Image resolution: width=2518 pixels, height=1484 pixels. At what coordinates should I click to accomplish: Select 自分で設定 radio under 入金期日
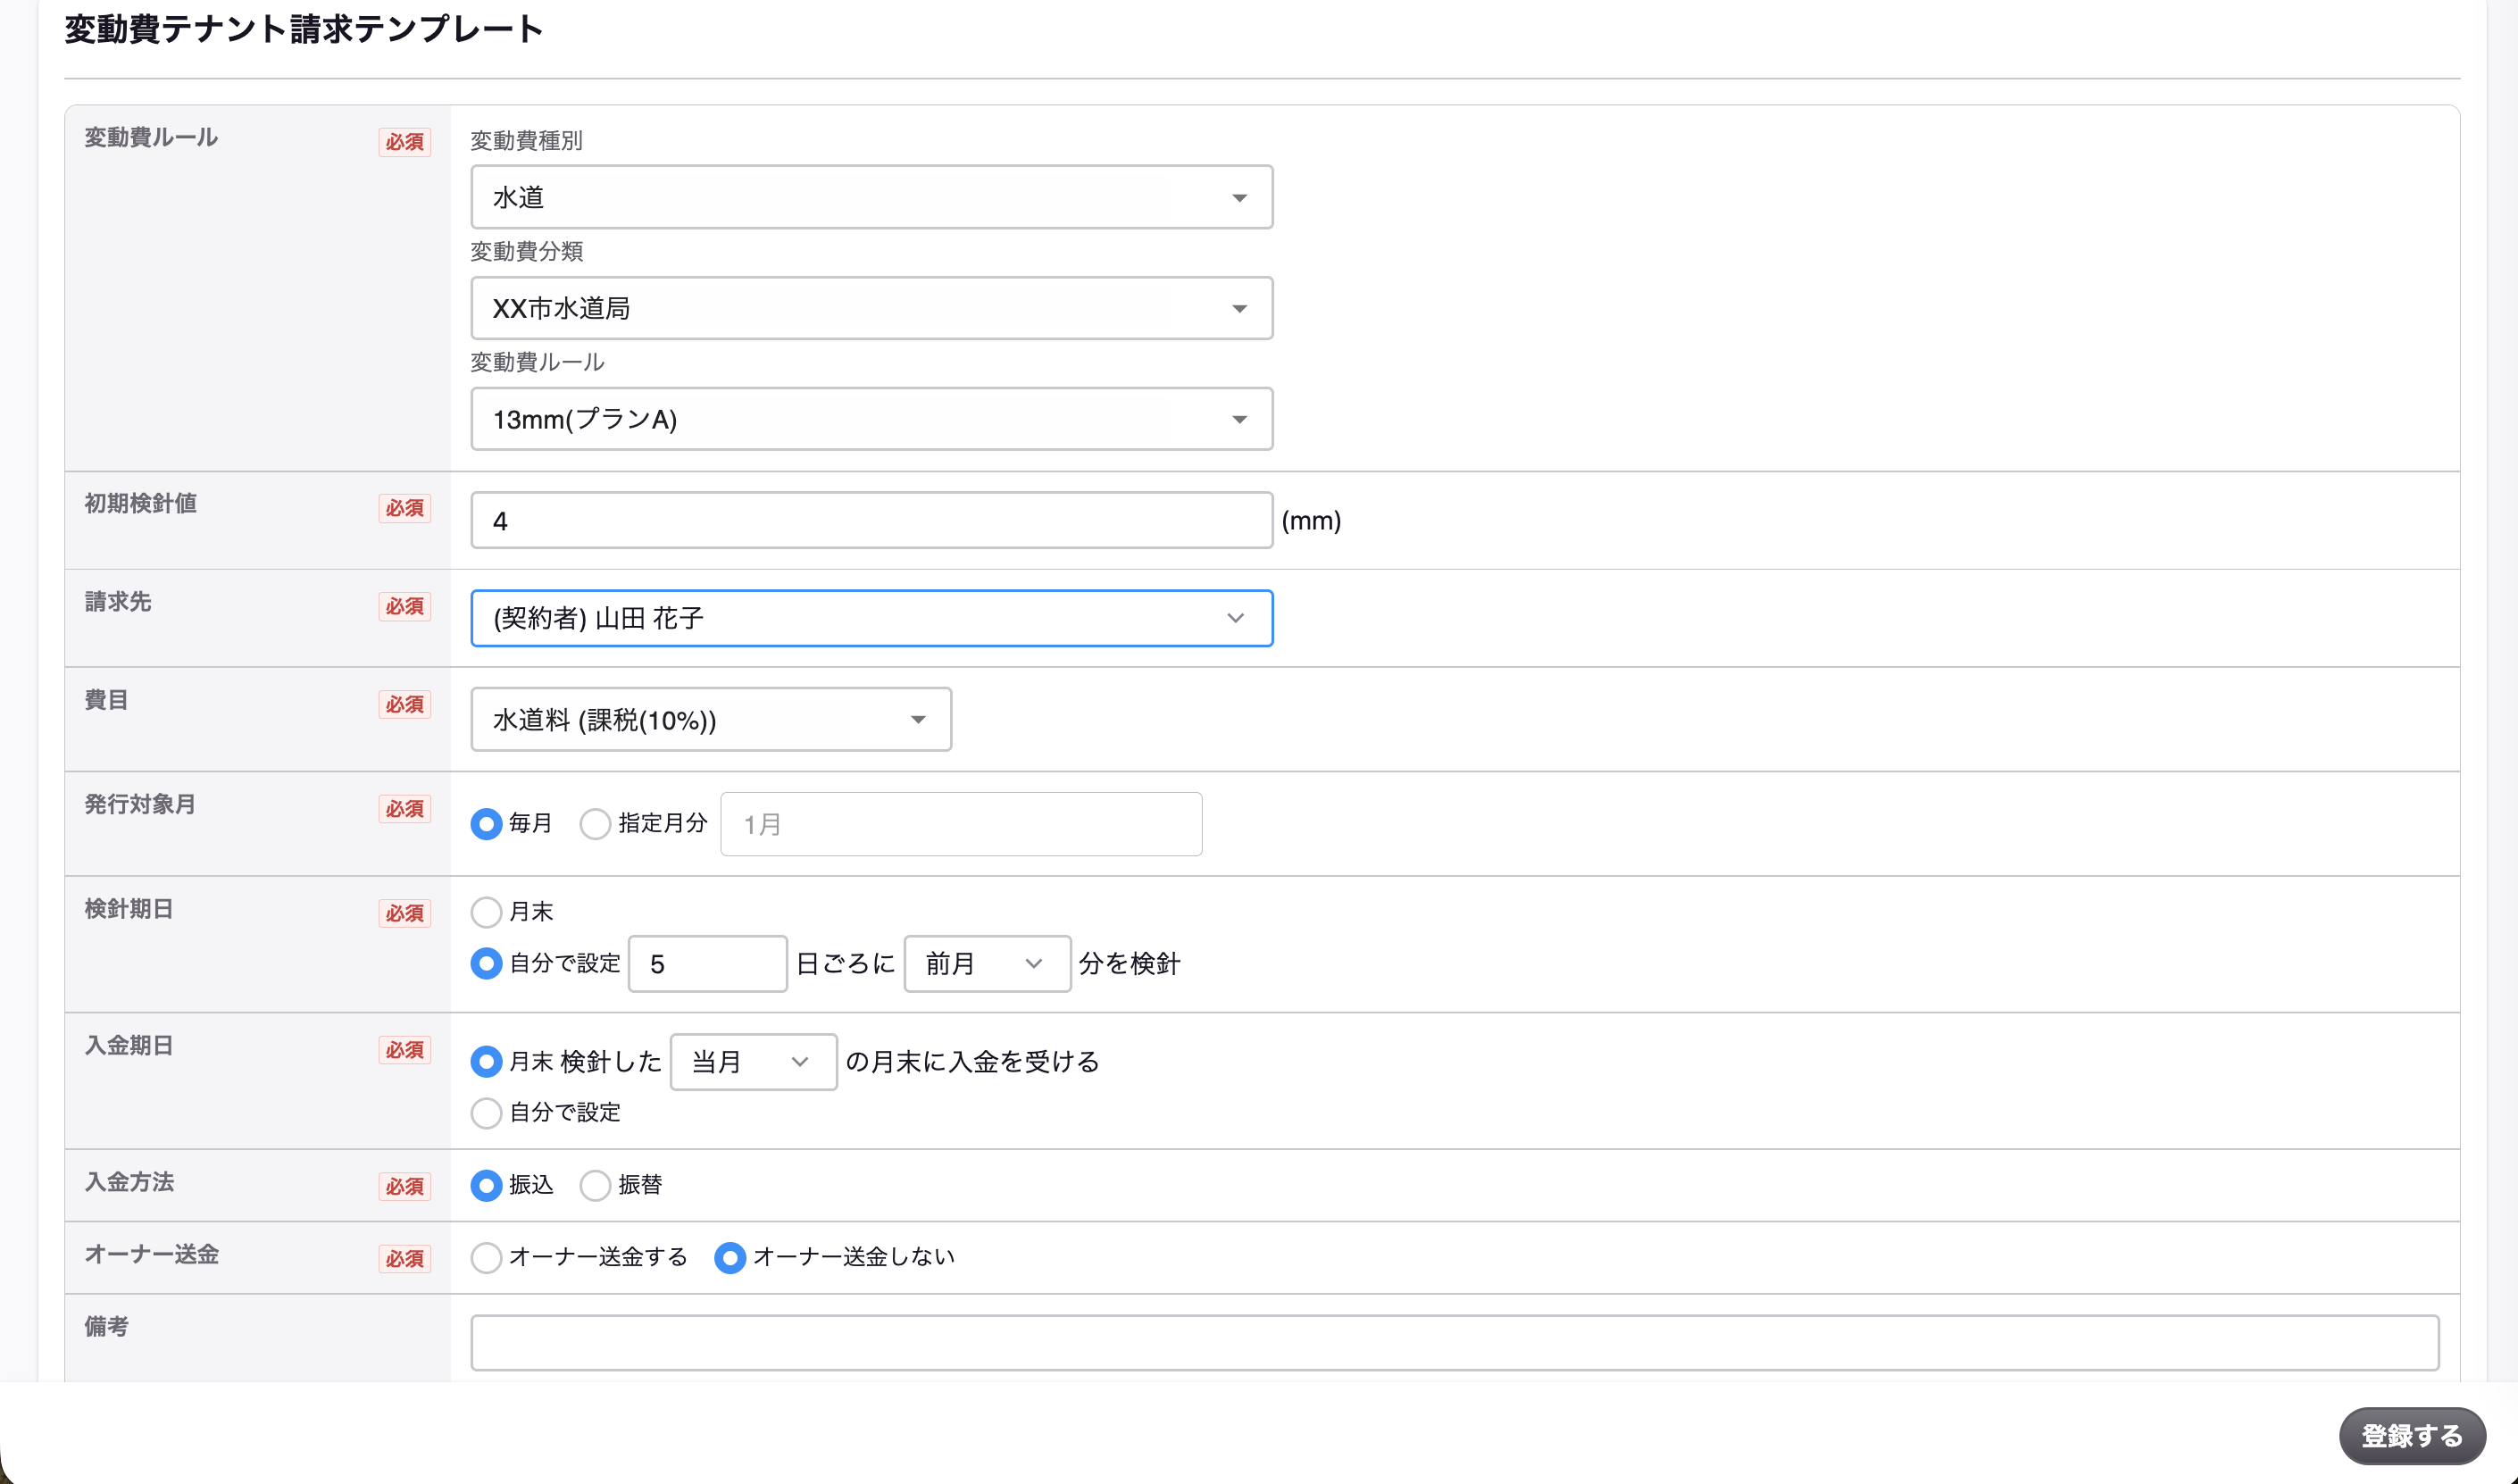(486, 1113)
